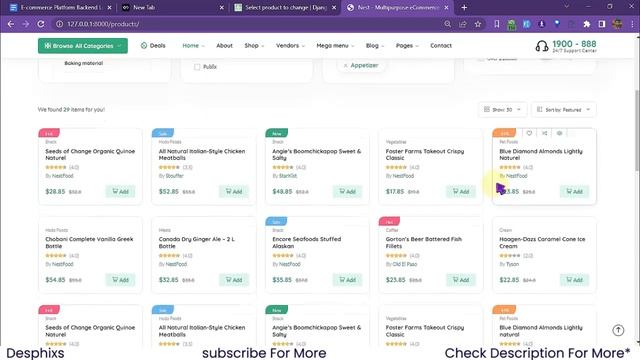
Task: Click the Baking material category
Action: pyautogui.click(x=84, y=63)
